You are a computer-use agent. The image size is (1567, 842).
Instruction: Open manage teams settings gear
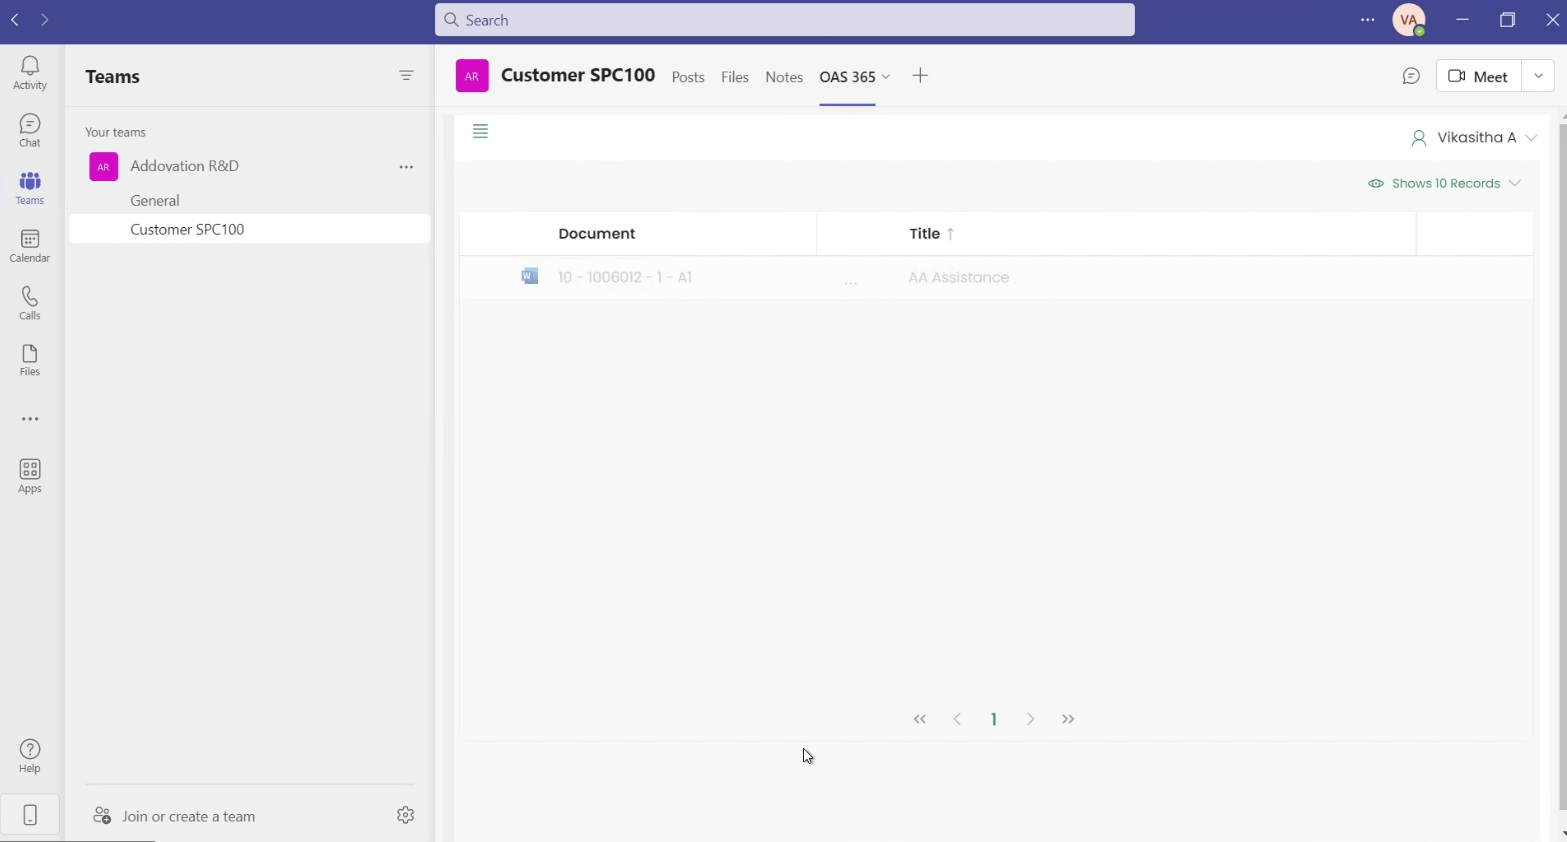tap(405, 816)
